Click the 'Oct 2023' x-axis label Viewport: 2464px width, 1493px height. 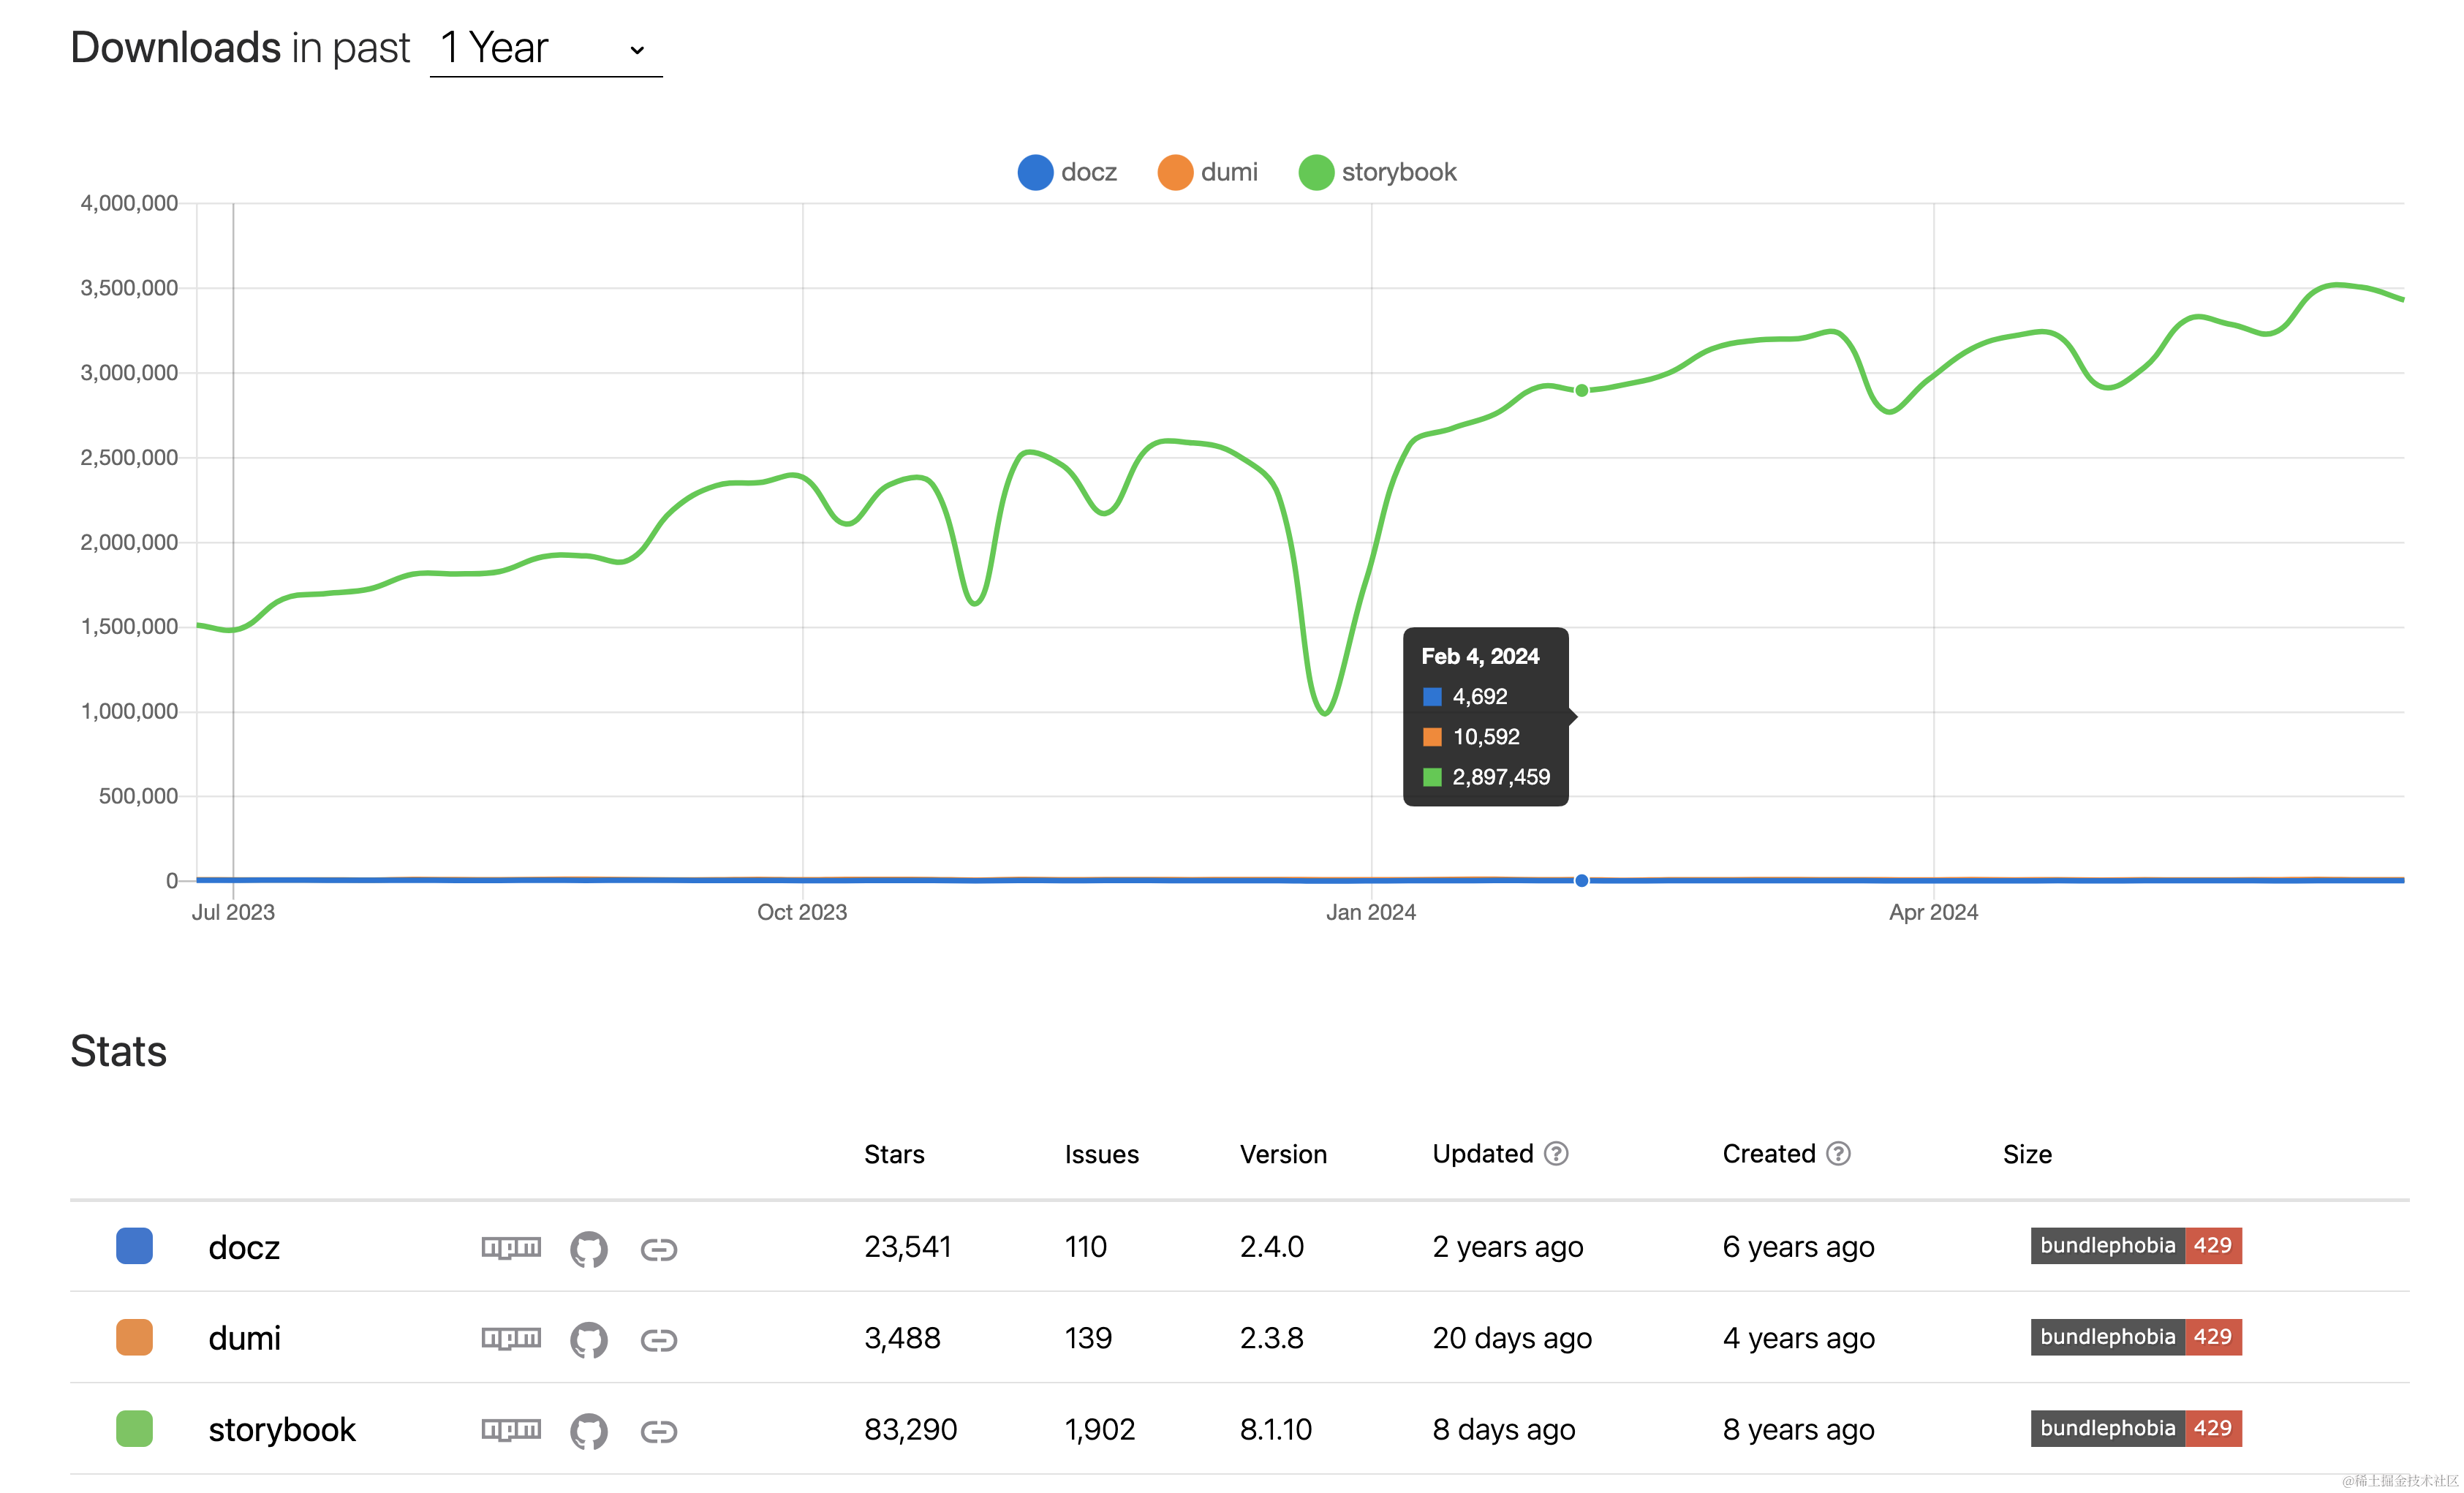802,913
